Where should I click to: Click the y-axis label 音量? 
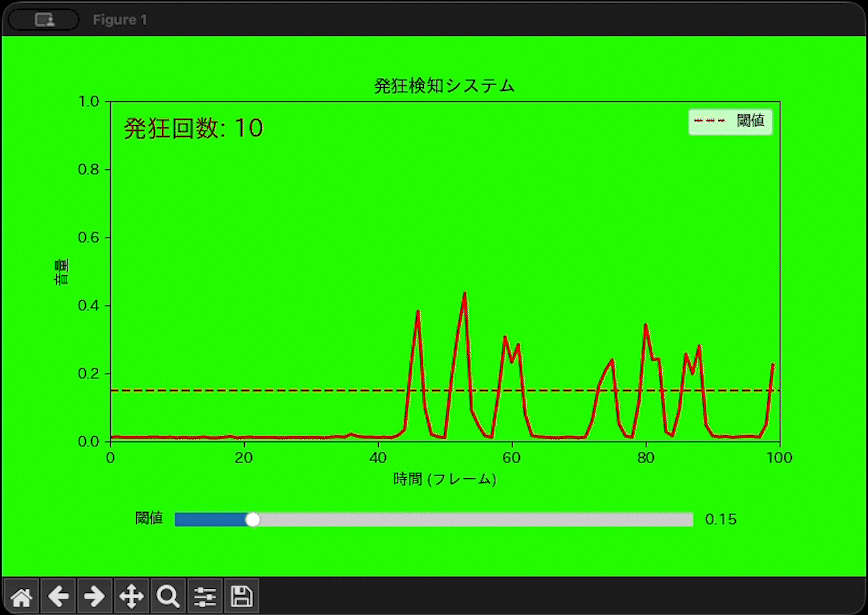pyautogui.click(x=61, y=272)
